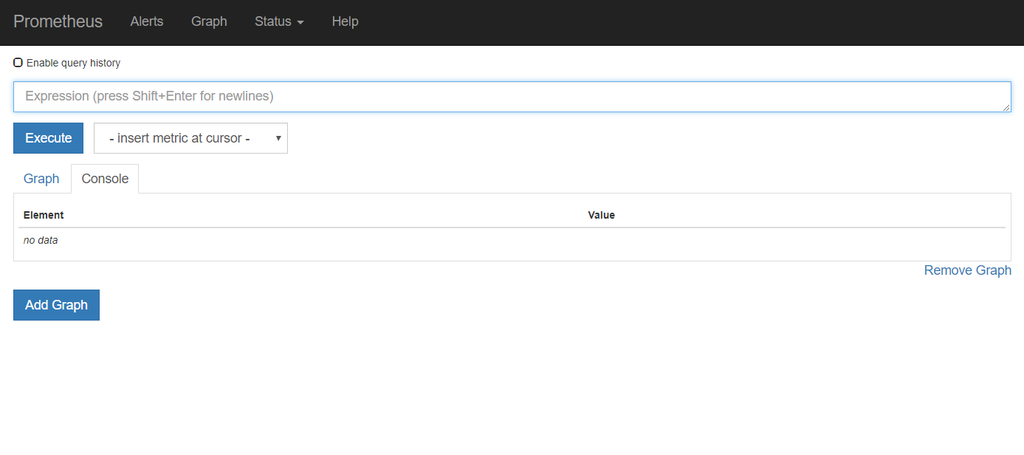
Task: Select the Console tab
Action: [x=105, y=179]
